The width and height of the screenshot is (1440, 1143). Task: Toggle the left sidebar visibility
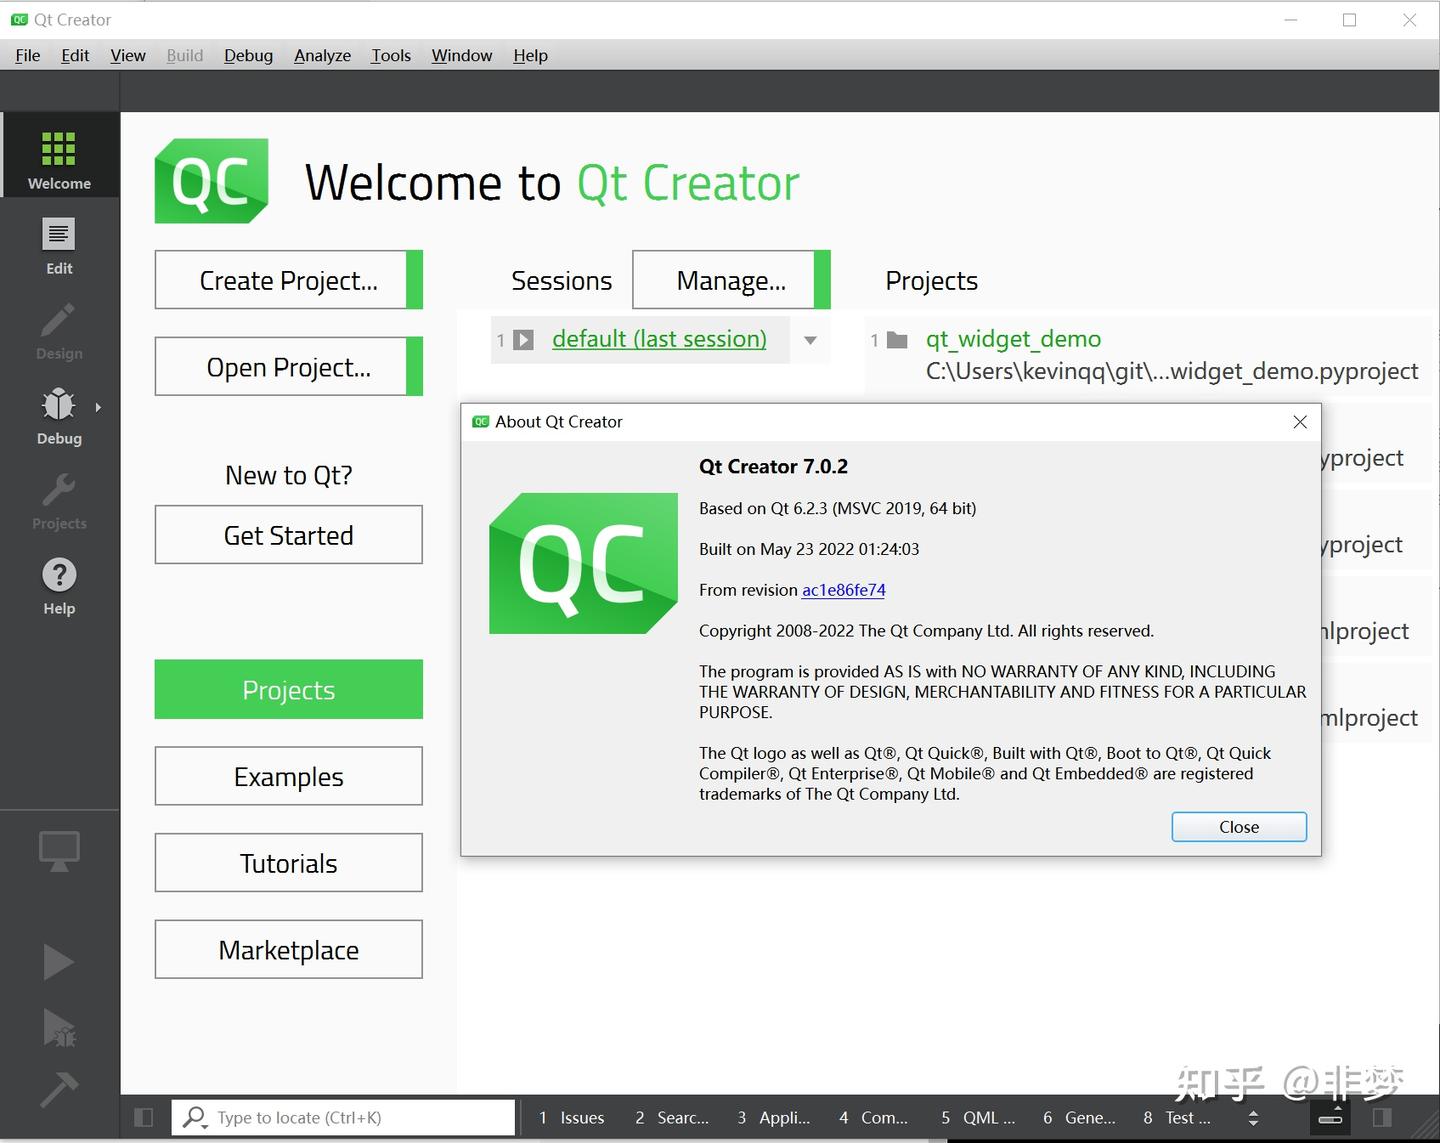(142, 1117)
